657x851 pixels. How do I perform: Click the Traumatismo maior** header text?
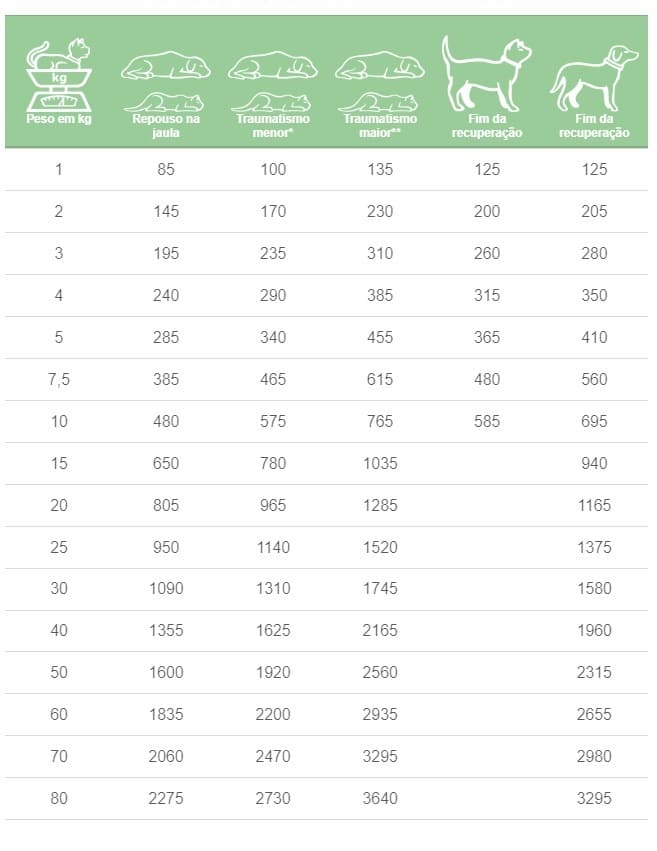380,126
